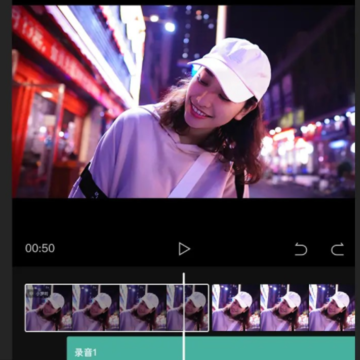
Task: Click the white playhead line
Action: 183,316
